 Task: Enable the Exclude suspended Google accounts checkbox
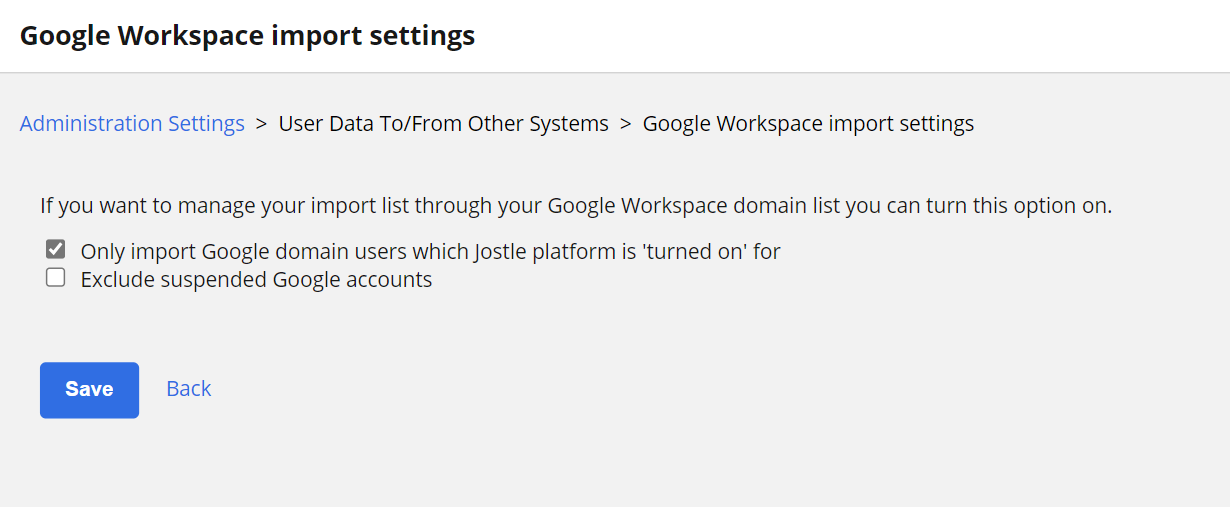pos(56,278)
